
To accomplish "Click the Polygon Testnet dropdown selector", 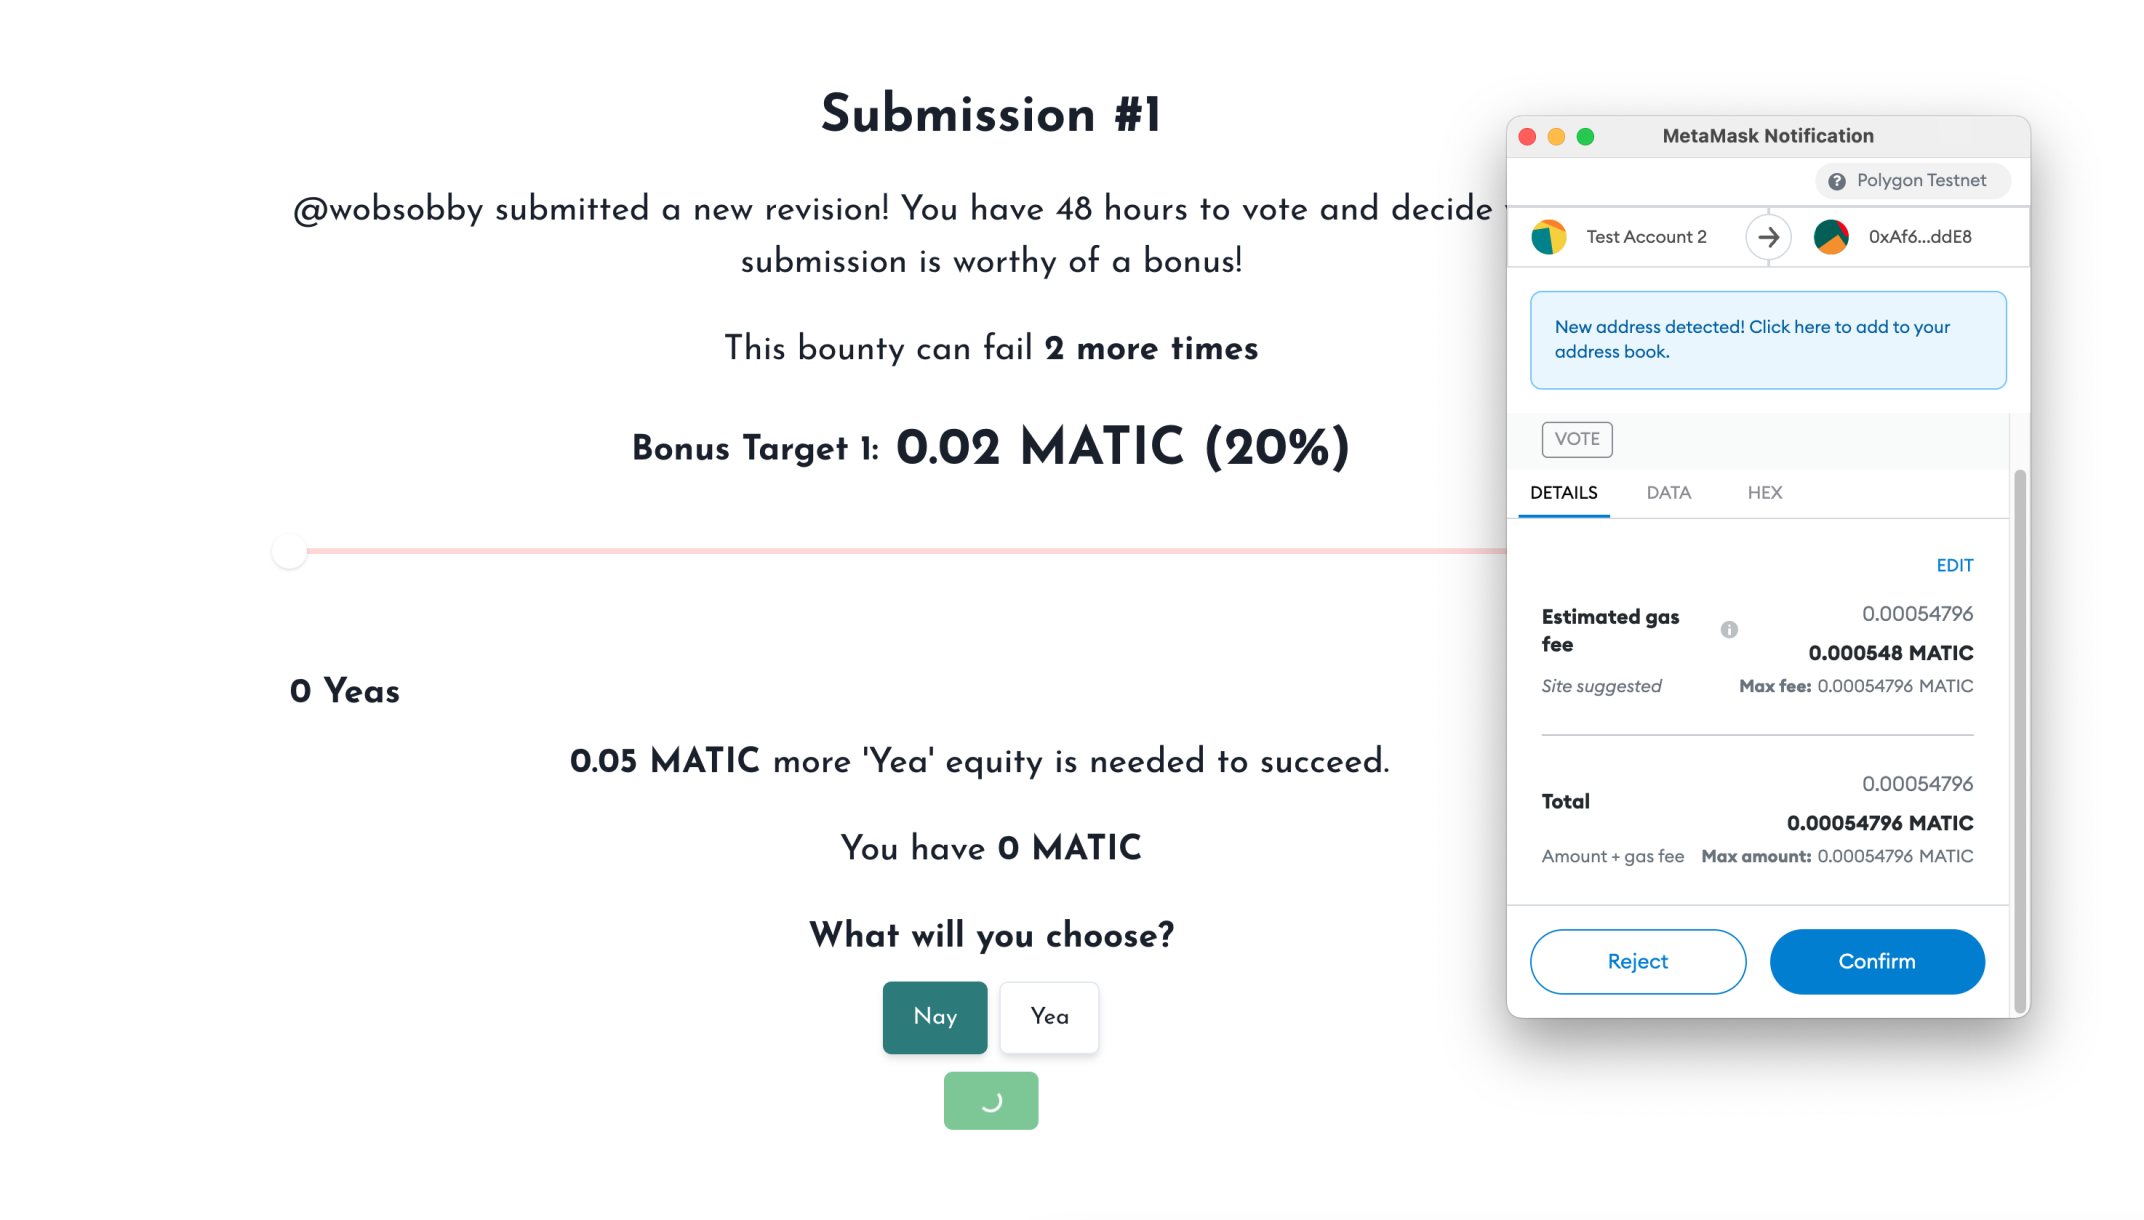I will pyautogui.click(x=1908, y=182).
